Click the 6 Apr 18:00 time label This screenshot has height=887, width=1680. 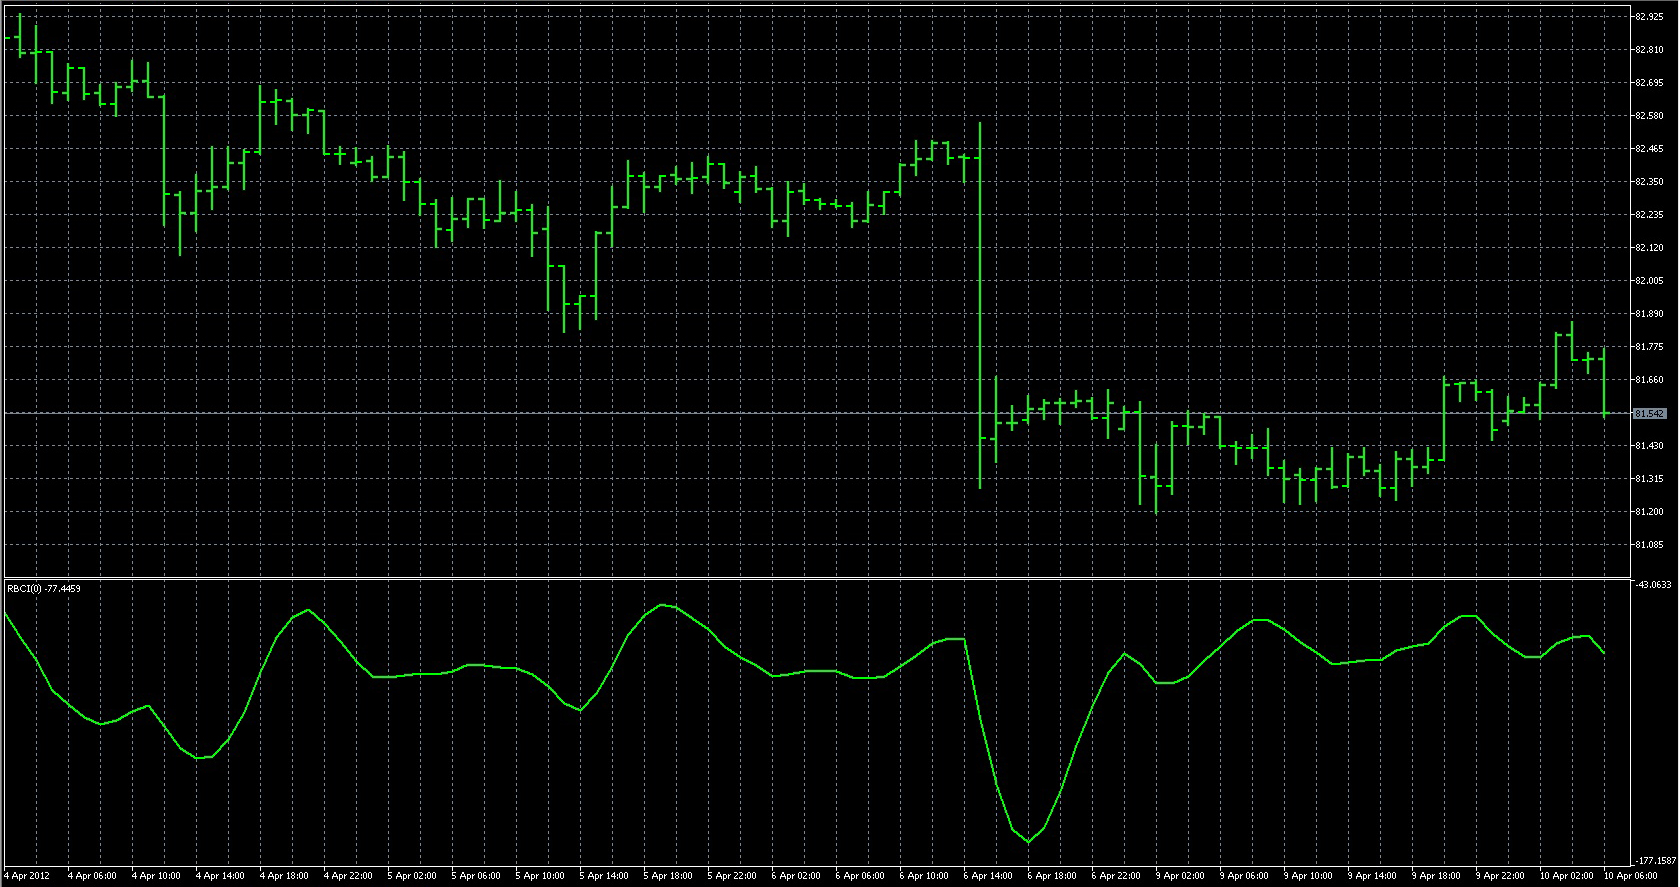click(x=1052, y=876)
